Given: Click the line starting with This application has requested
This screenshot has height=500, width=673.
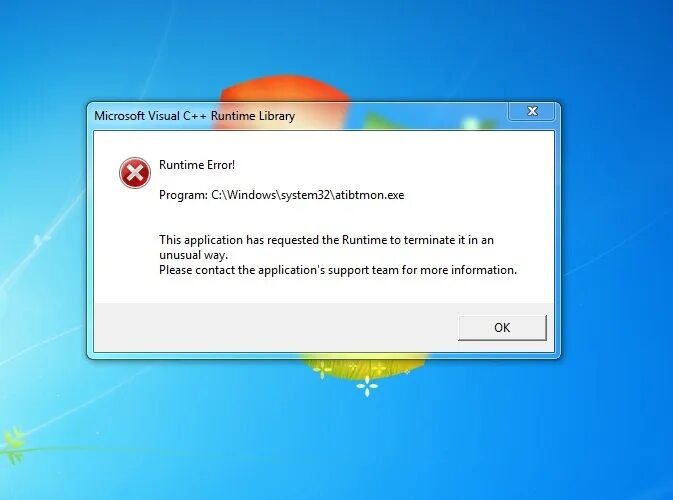Looking at the screenshot, I should 326,240.
